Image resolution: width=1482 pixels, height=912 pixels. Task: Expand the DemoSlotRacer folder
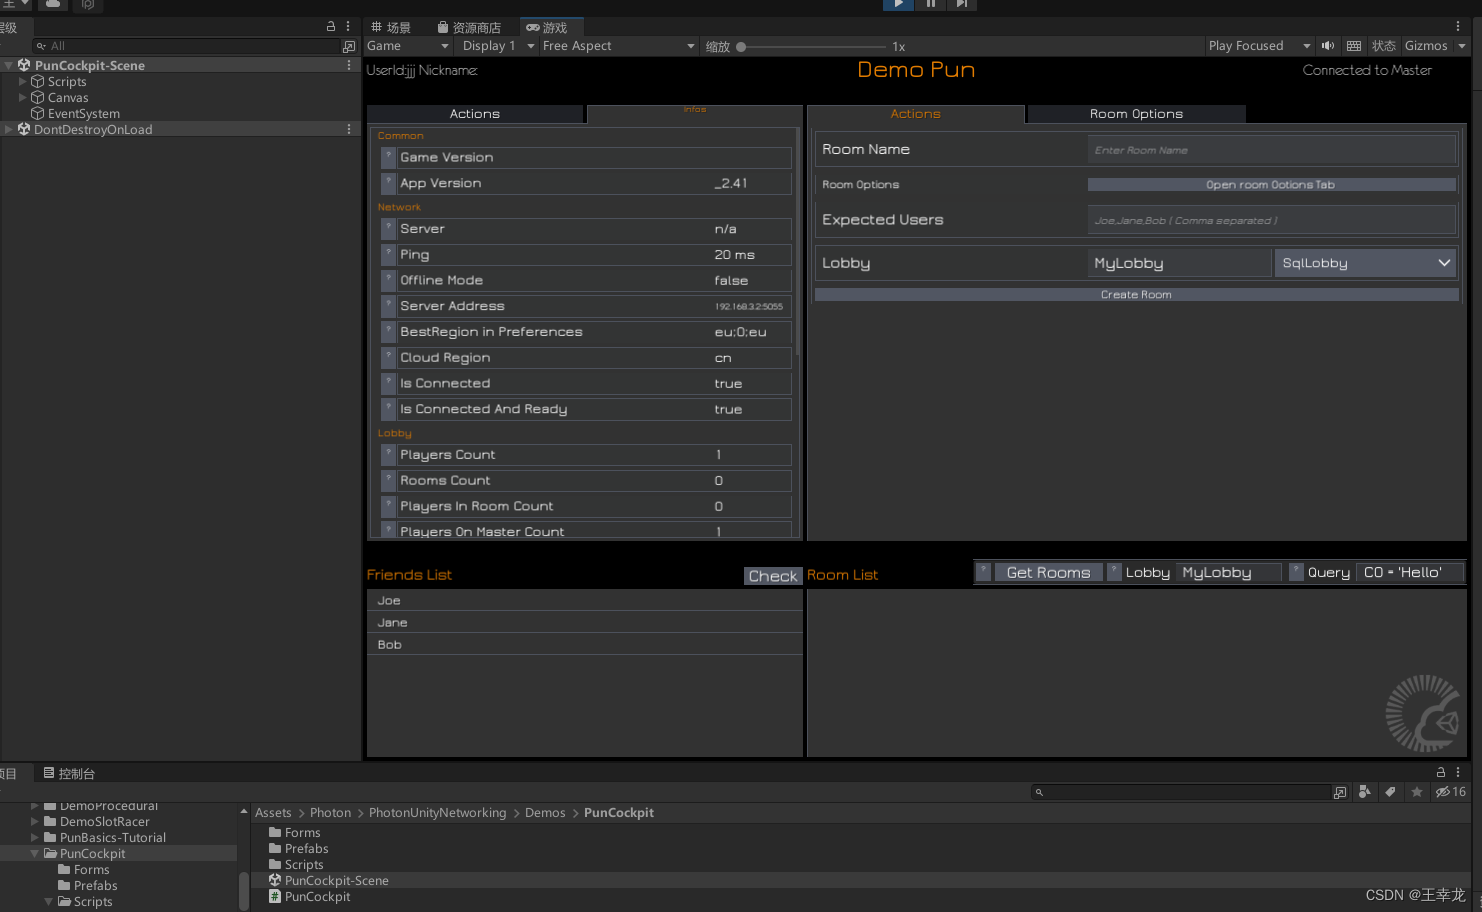[x=35, y=822]
